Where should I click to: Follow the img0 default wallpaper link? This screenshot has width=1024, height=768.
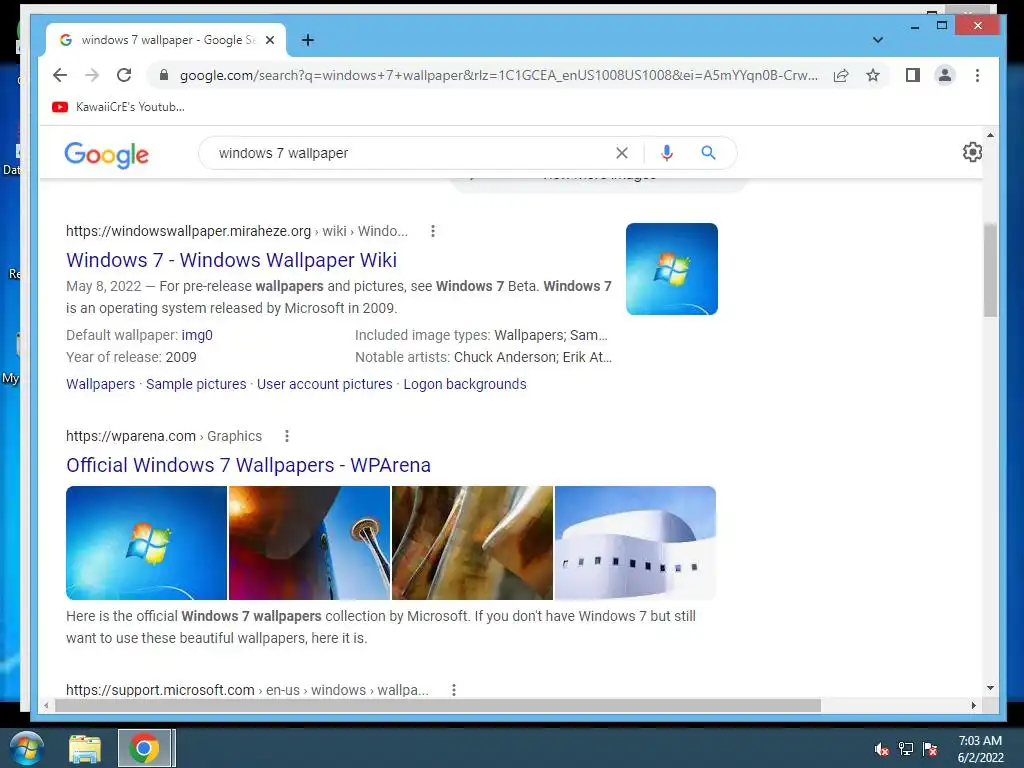[x=197, y=335]
